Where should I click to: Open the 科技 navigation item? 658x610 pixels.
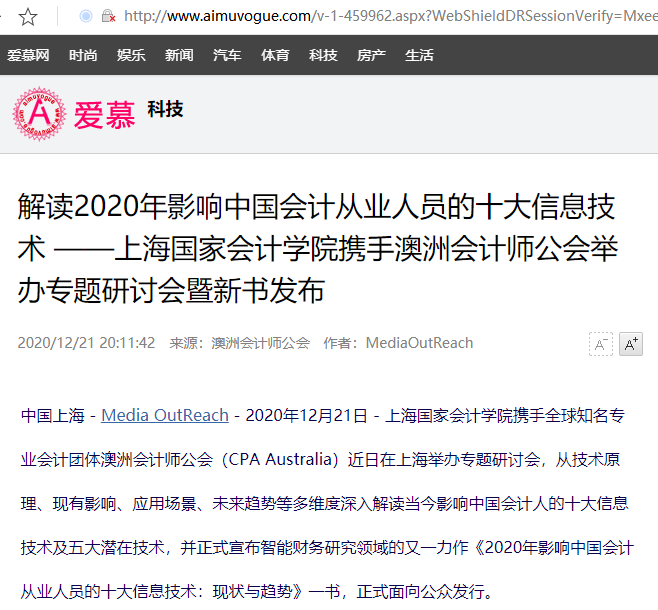(323, 55)
